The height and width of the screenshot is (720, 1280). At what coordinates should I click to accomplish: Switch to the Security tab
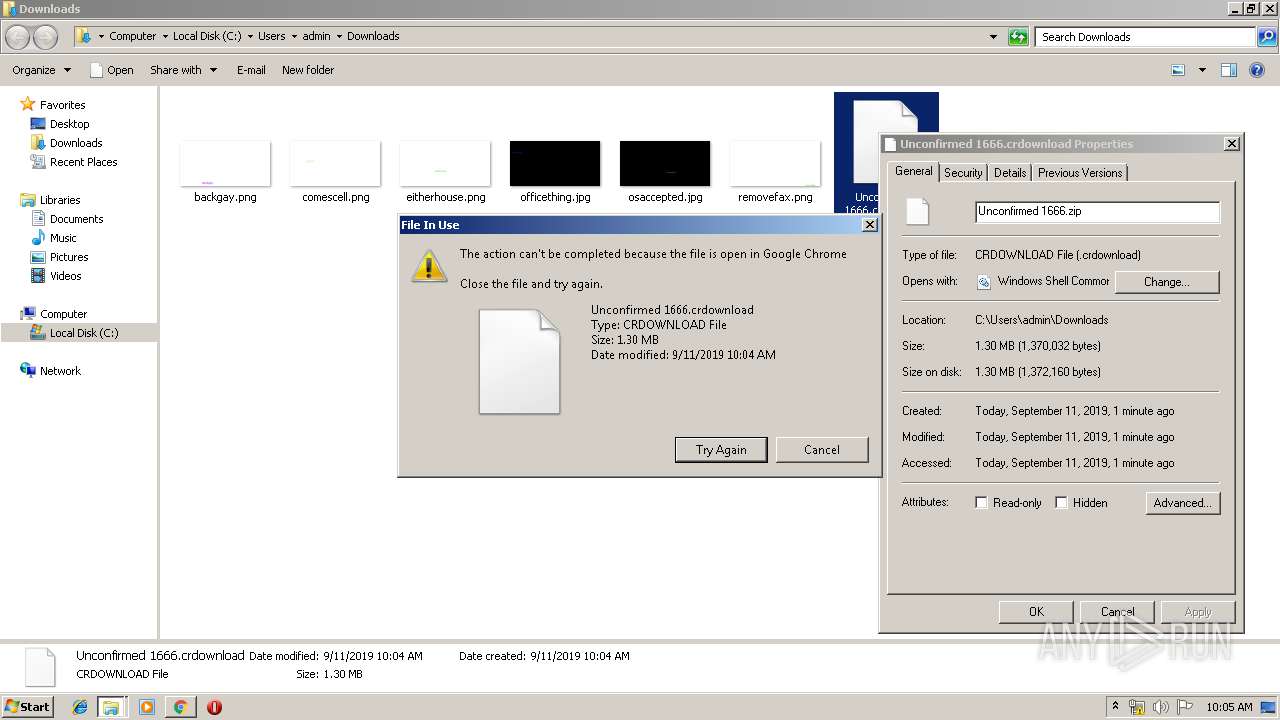[963, 173]
